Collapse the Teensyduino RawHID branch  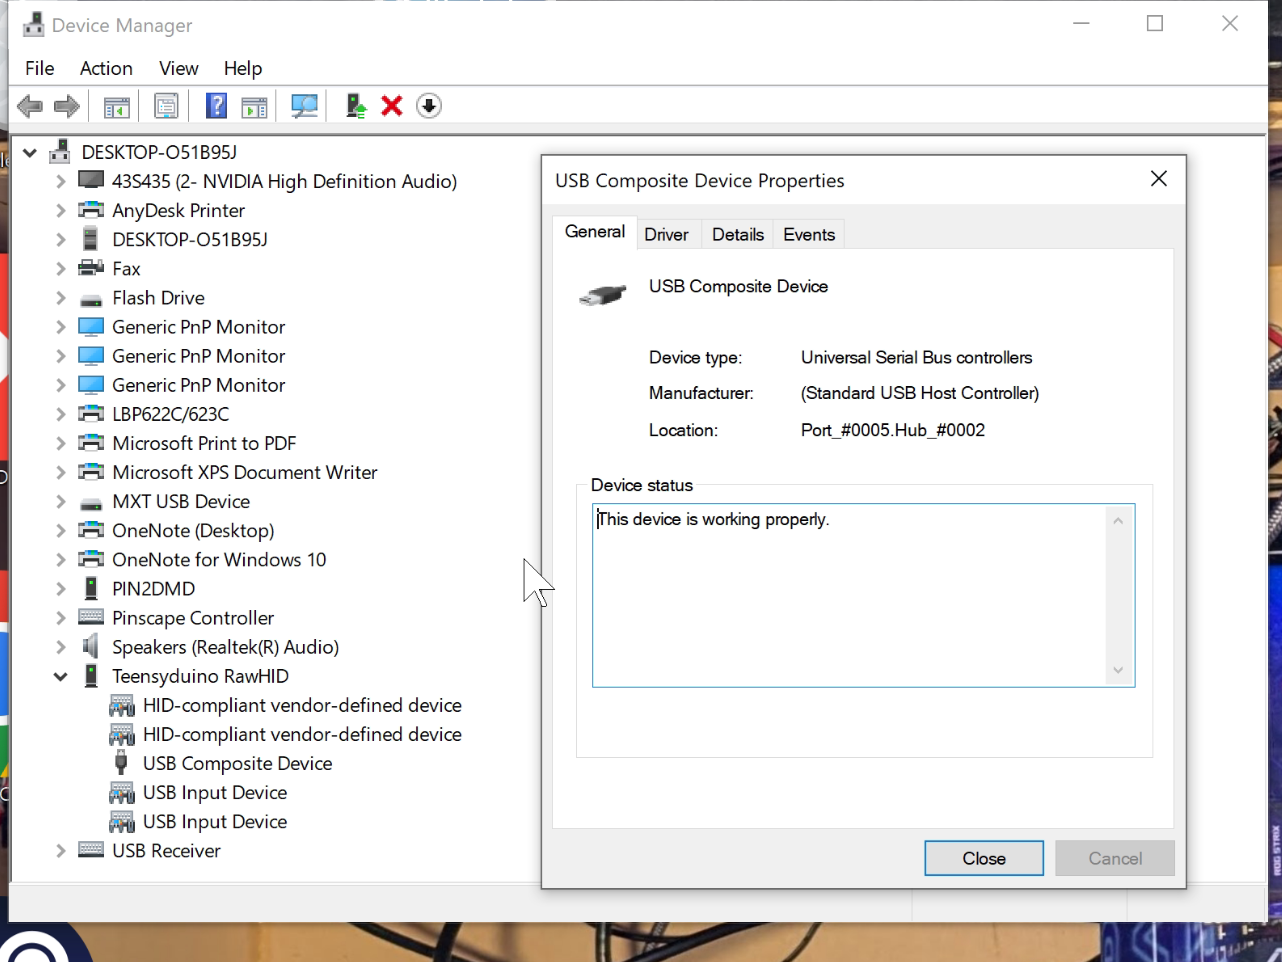60,675
